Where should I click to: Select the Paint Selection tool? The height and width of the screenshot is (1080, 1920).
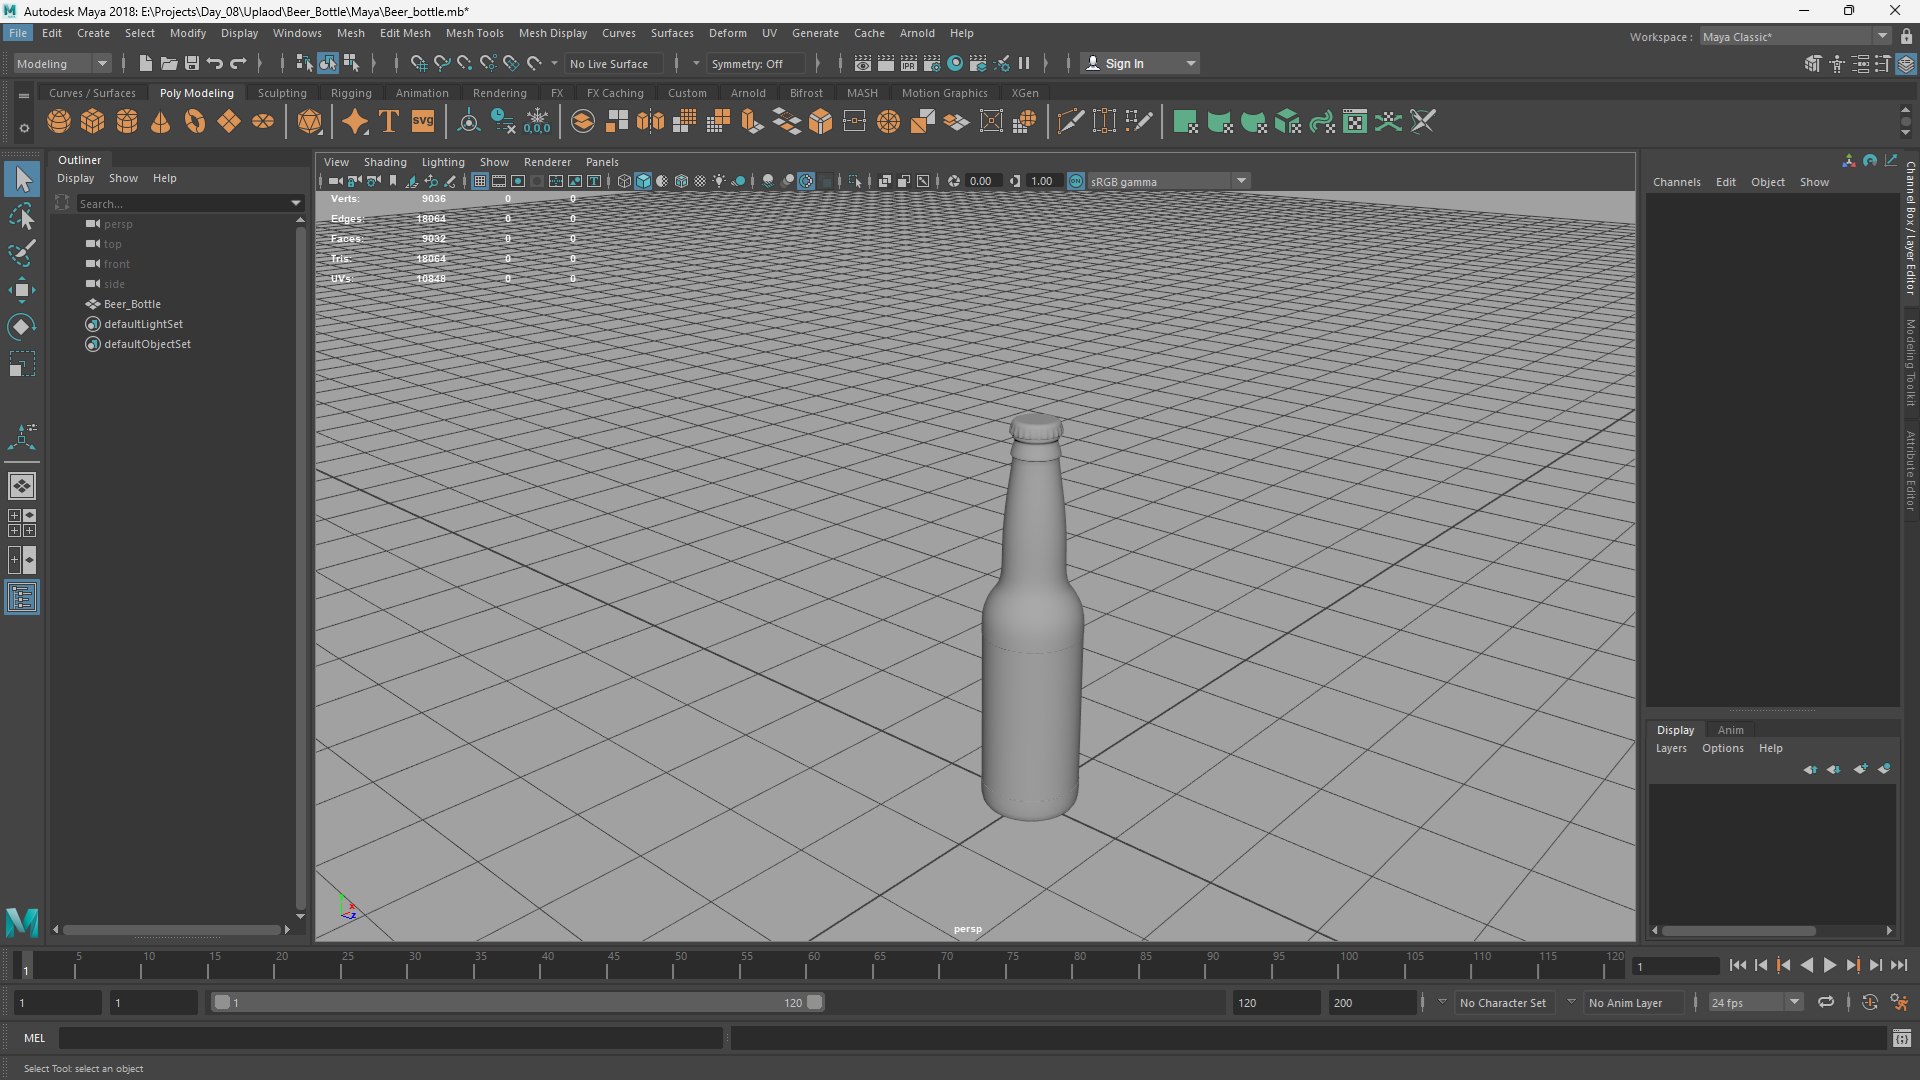[x=22, y=253]
